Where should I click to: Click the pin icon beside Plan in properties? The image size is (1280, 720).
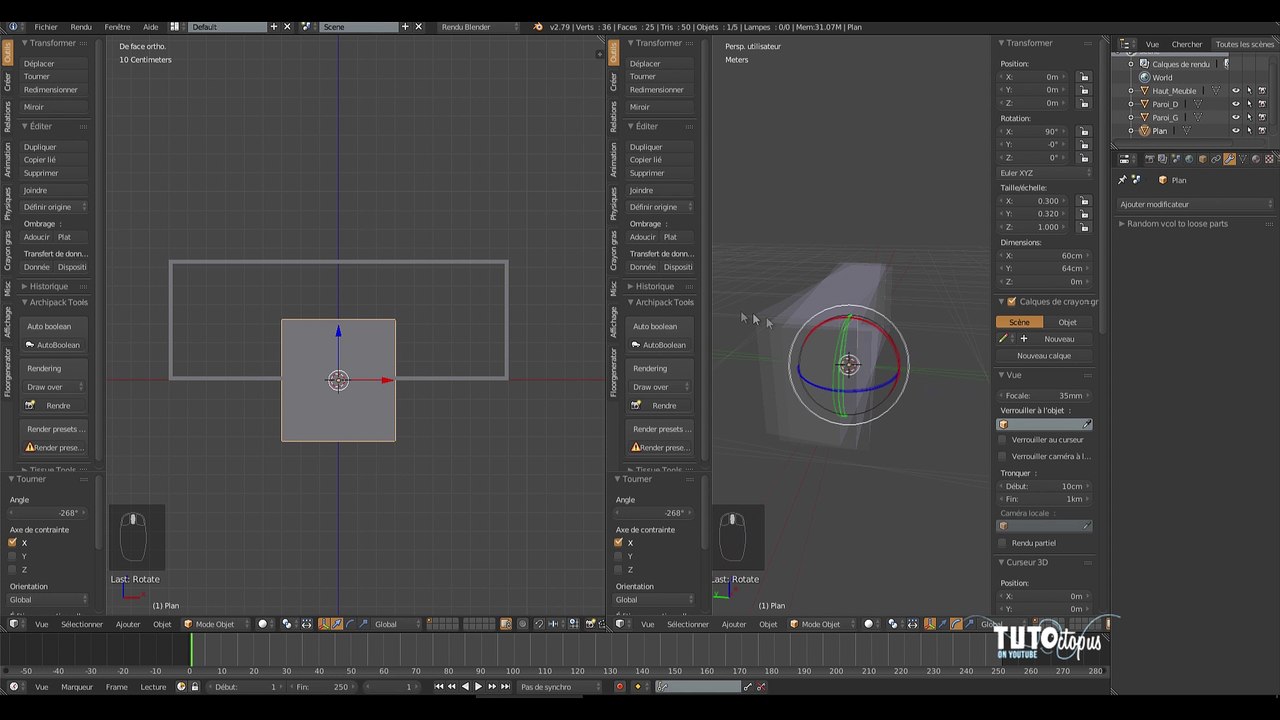coord(1122,180)
